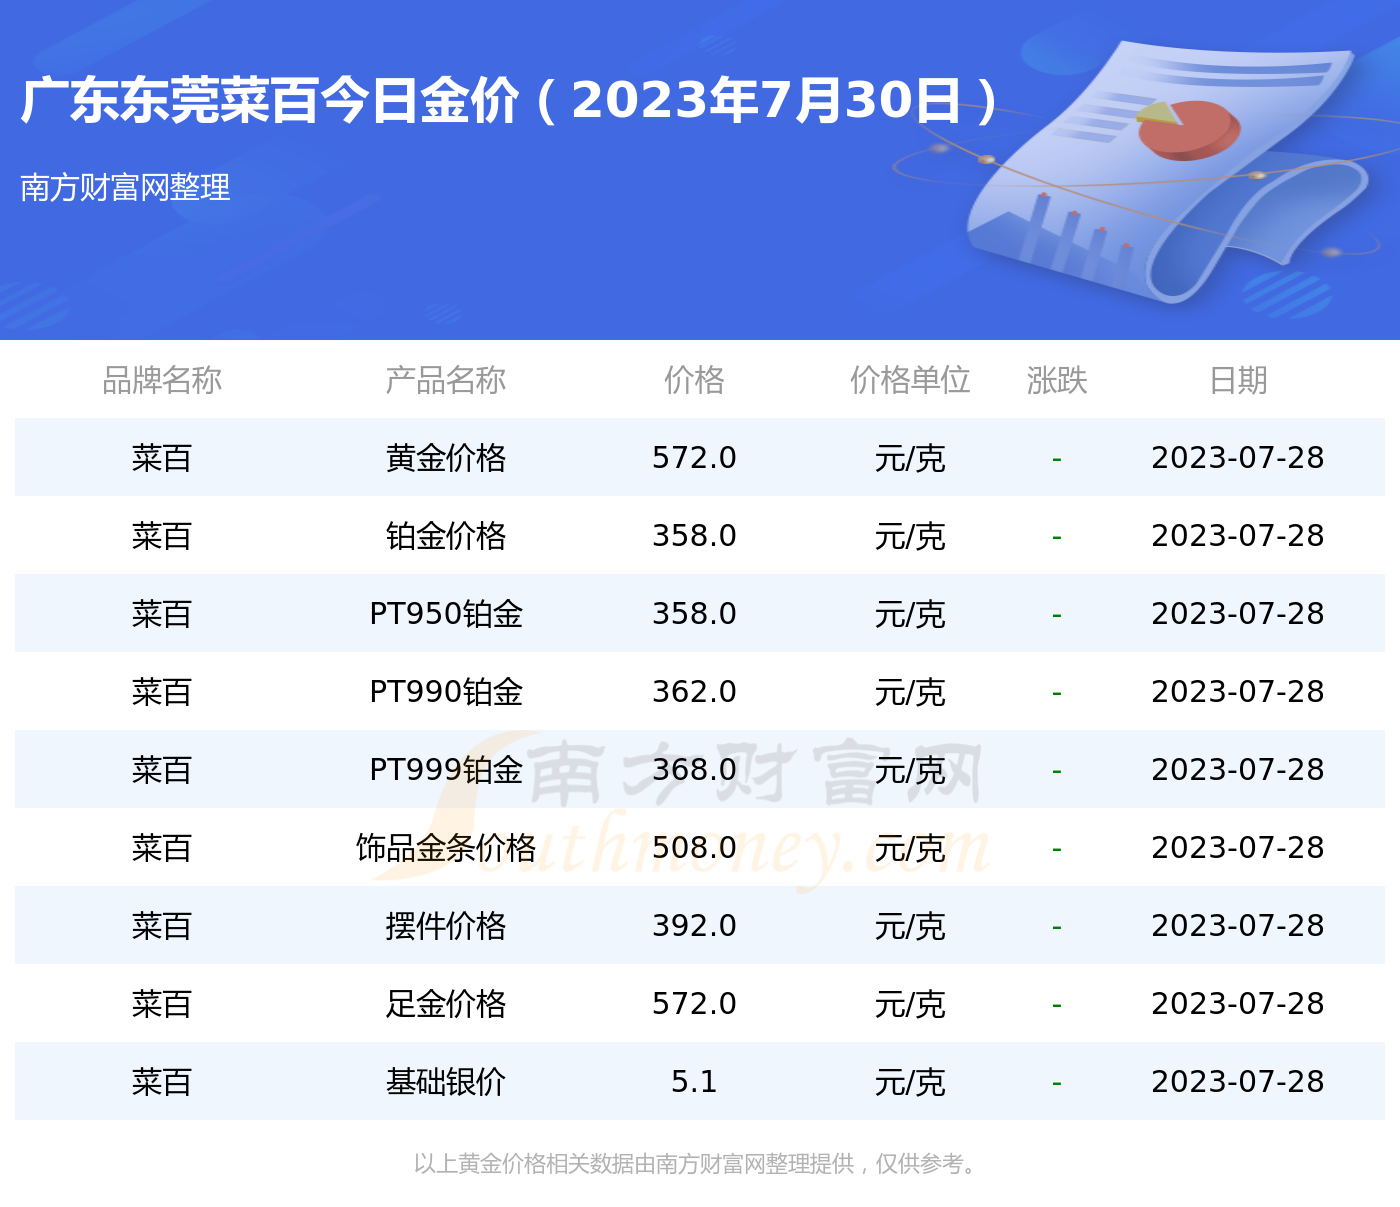Select the 价格 column header
This screenshot has width=1400, height=1207.
pos(694,380)
